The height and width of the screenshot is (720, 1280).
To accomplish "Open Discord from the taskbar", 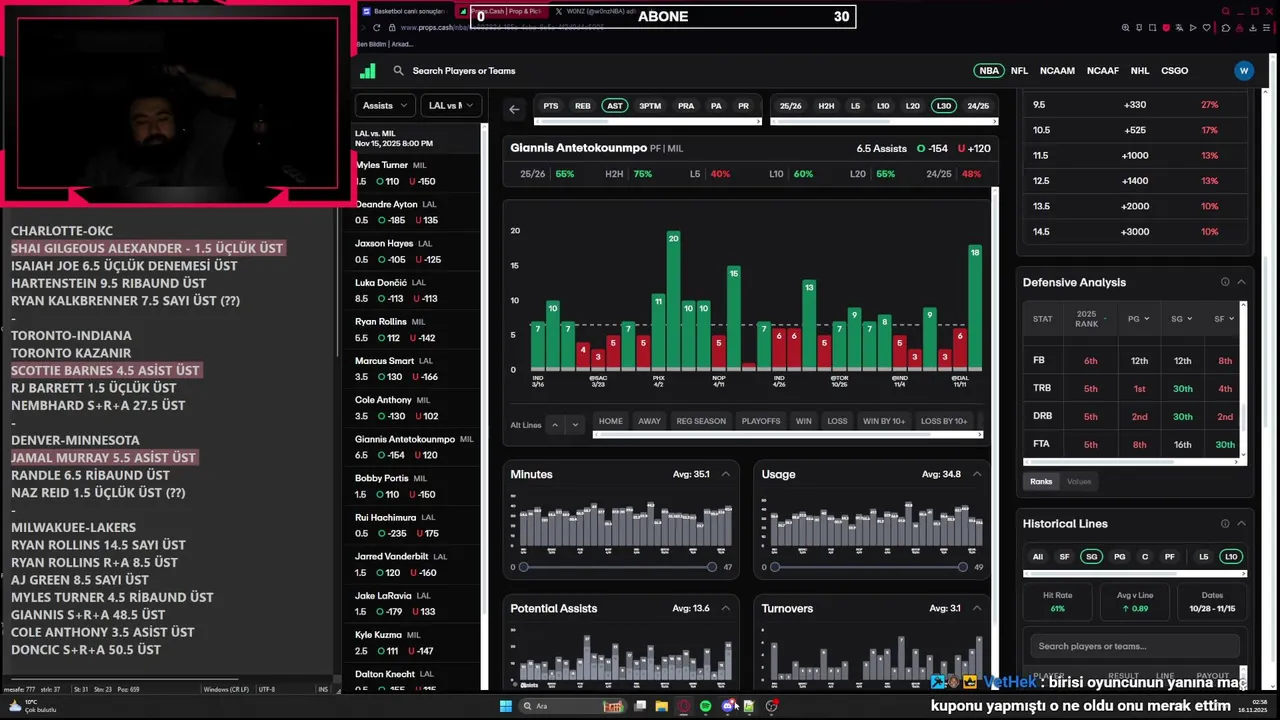I will point(728,706).
